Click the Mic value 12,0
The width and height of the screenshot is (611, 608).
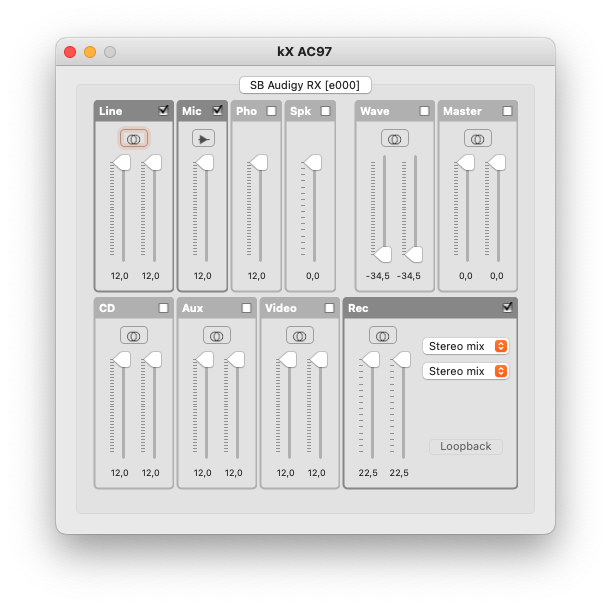(203, 276)
